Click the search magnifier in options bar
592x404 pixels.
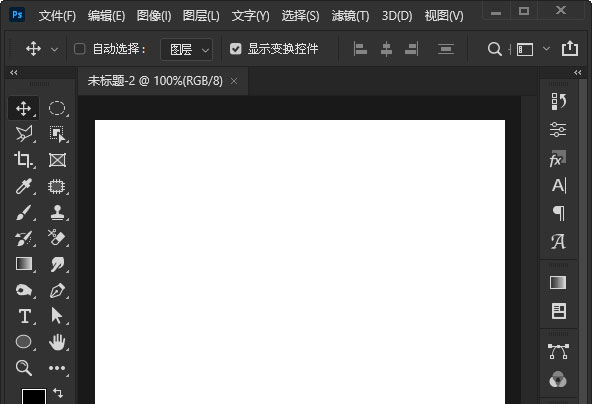(495, 49)
